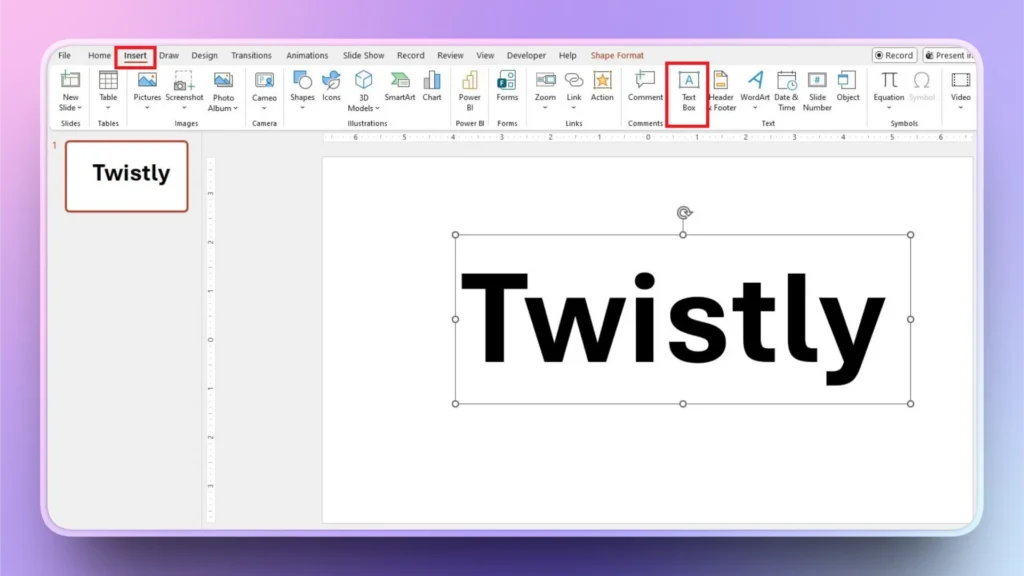1024x576 pixels.
Task: Select the Twistly slide thumbnail
Action: pyautogui.click(x=127, y=175)
